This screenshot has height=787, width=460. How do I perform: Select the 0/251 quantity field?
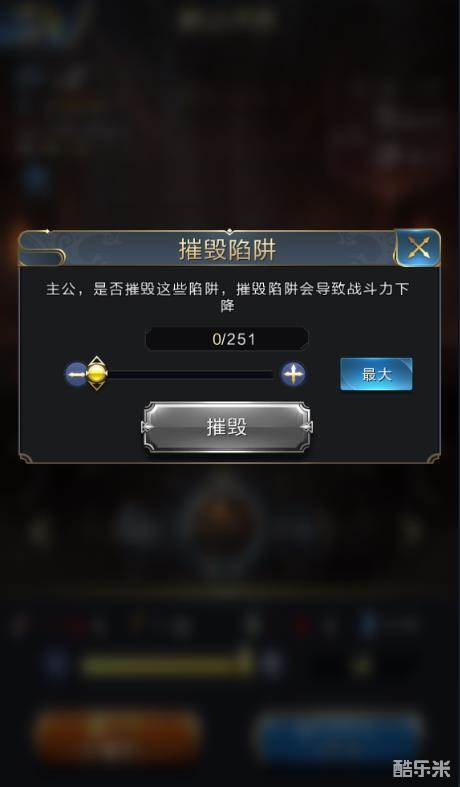click(x=227, y=339)
